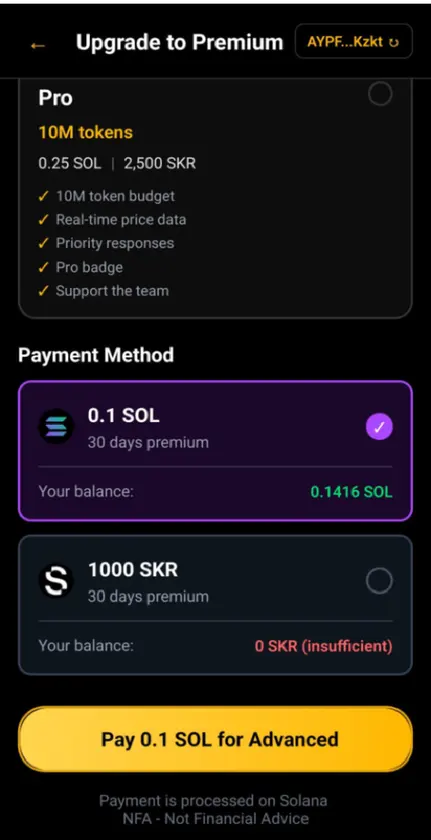Viewport: 431px width, 840px height.
Task: Click Pay 0.1 SOL for Advanced
Action: click(x=215, y=739)
